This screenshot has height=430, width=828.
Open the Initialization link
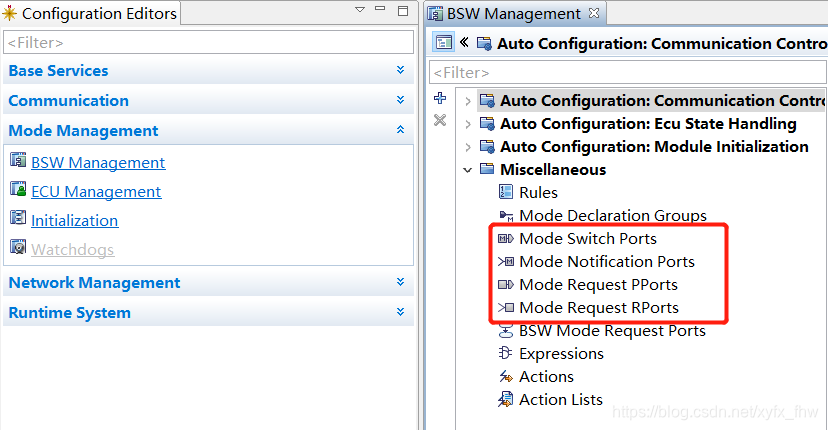tap(74, 220)
